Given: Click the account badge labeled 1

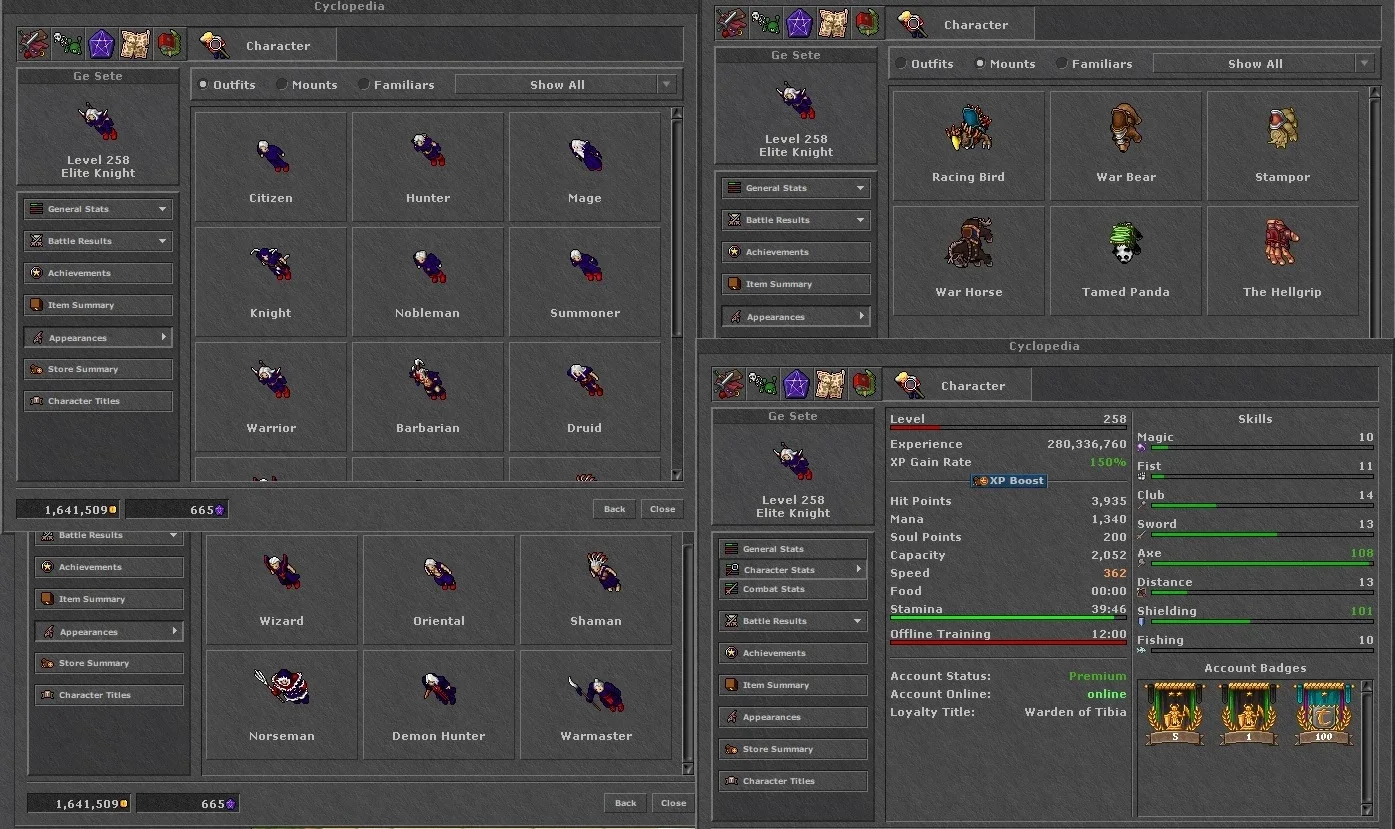Looking at the screenshot, I should pyautogui.click(x=1249, y=714).
